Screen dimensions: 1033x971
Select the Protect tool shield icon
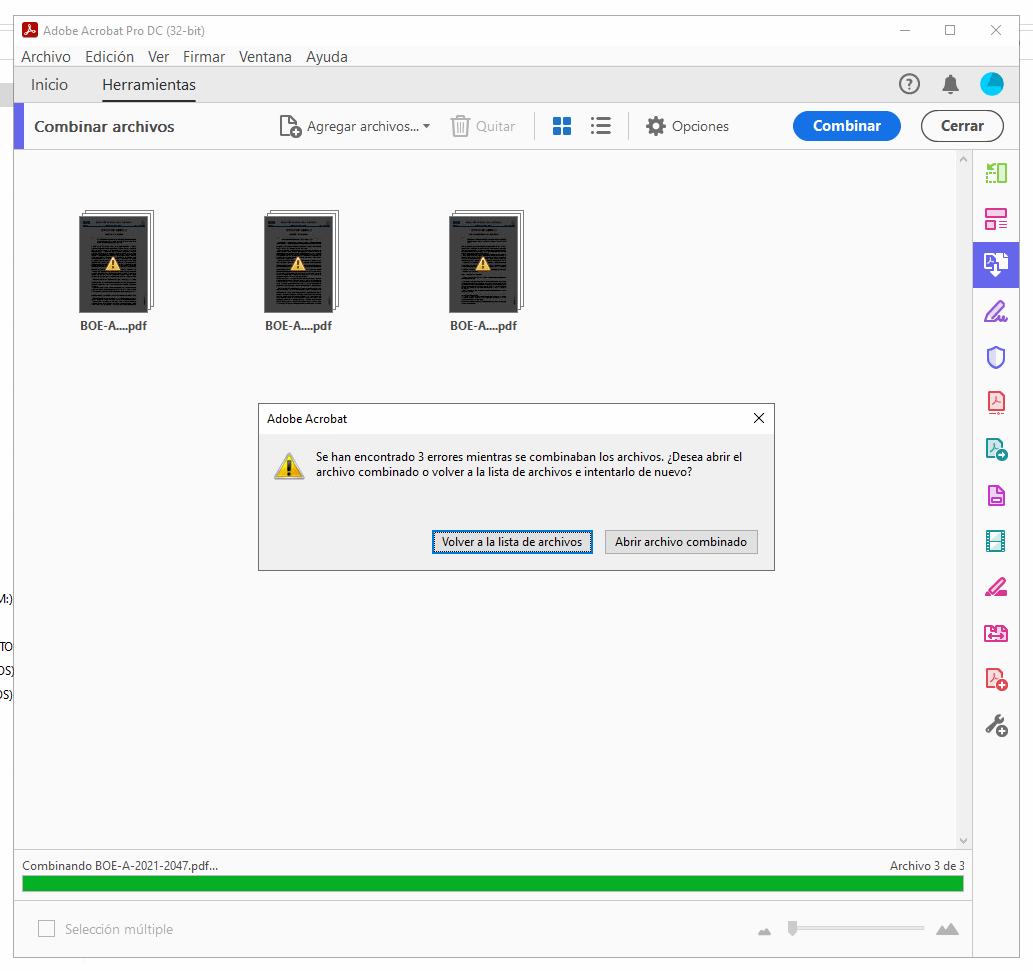click(996, 357)
